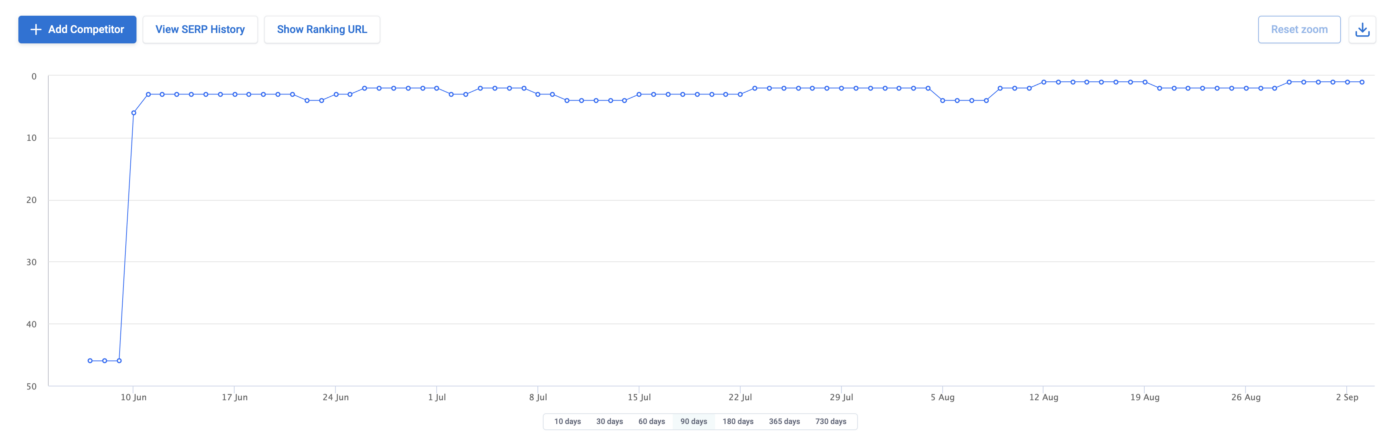Click the first data point at rank 46
The width and height of the screenshot is (1400, 439).
[90, 360]
